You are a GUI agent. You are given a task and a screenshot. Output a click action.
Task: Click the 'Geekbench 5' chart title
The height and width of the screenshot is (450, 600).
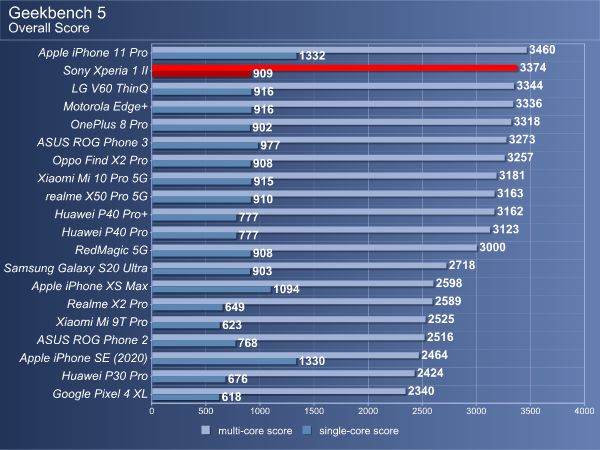(57, 13)
